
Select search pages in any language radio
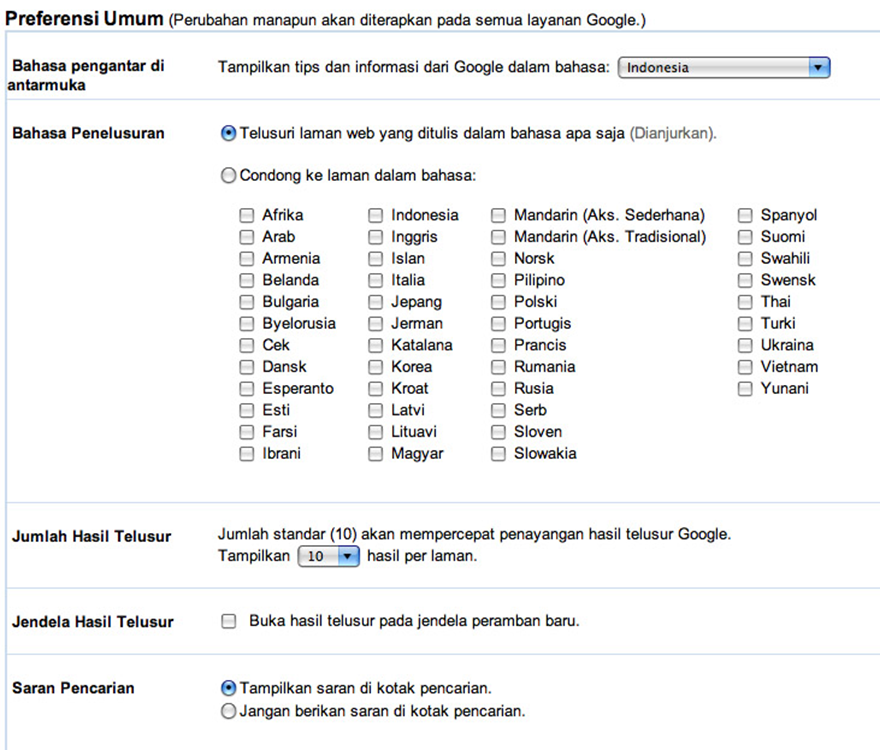228,134
